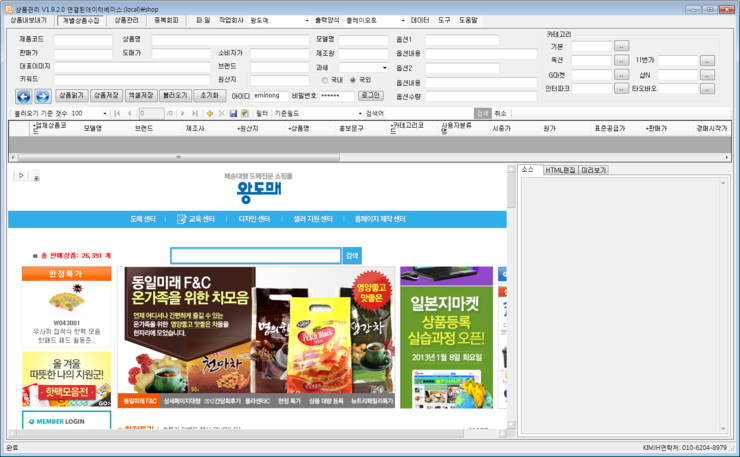Delete record with the X icon
740x457 pixels.
(x=221, y=113)
